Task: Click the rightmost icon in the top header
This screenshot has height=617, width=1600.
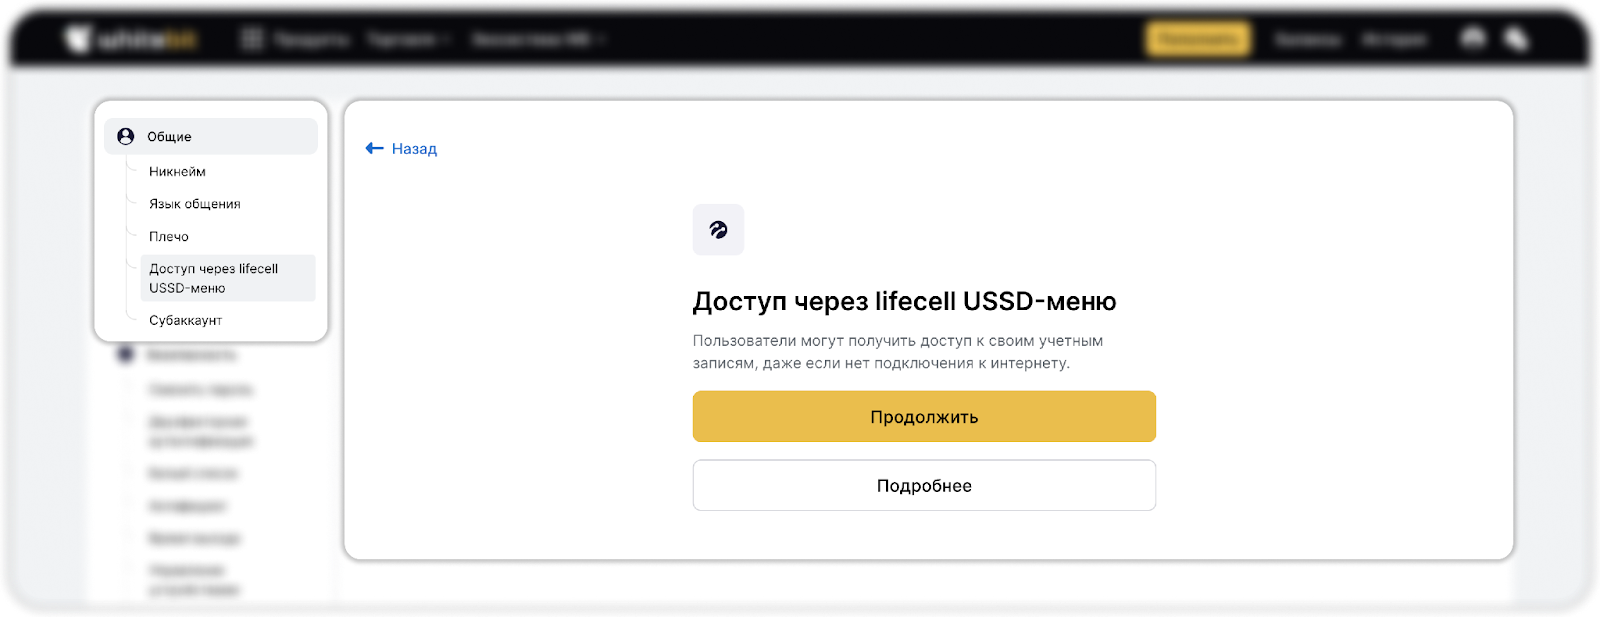Action: click(1516, 40)
